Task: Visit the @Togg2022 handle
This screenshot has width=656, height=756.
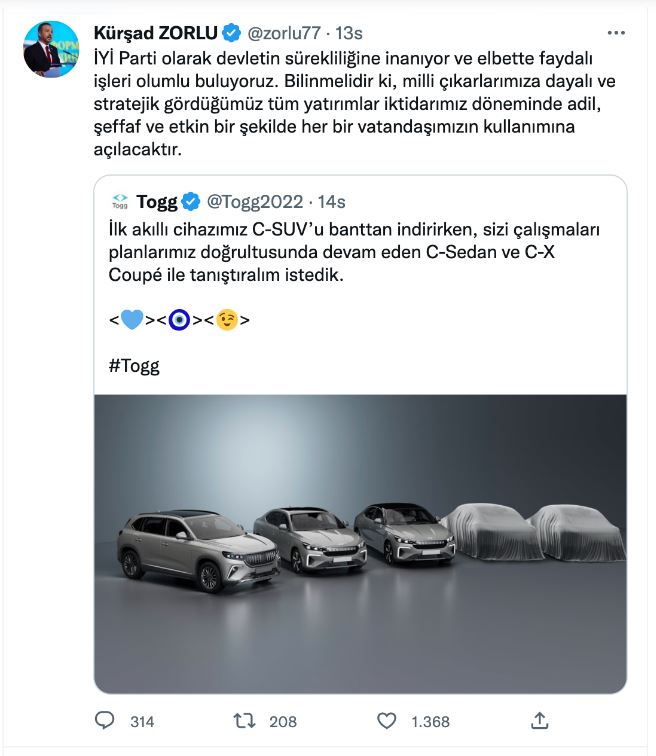Action: (255, 202)
